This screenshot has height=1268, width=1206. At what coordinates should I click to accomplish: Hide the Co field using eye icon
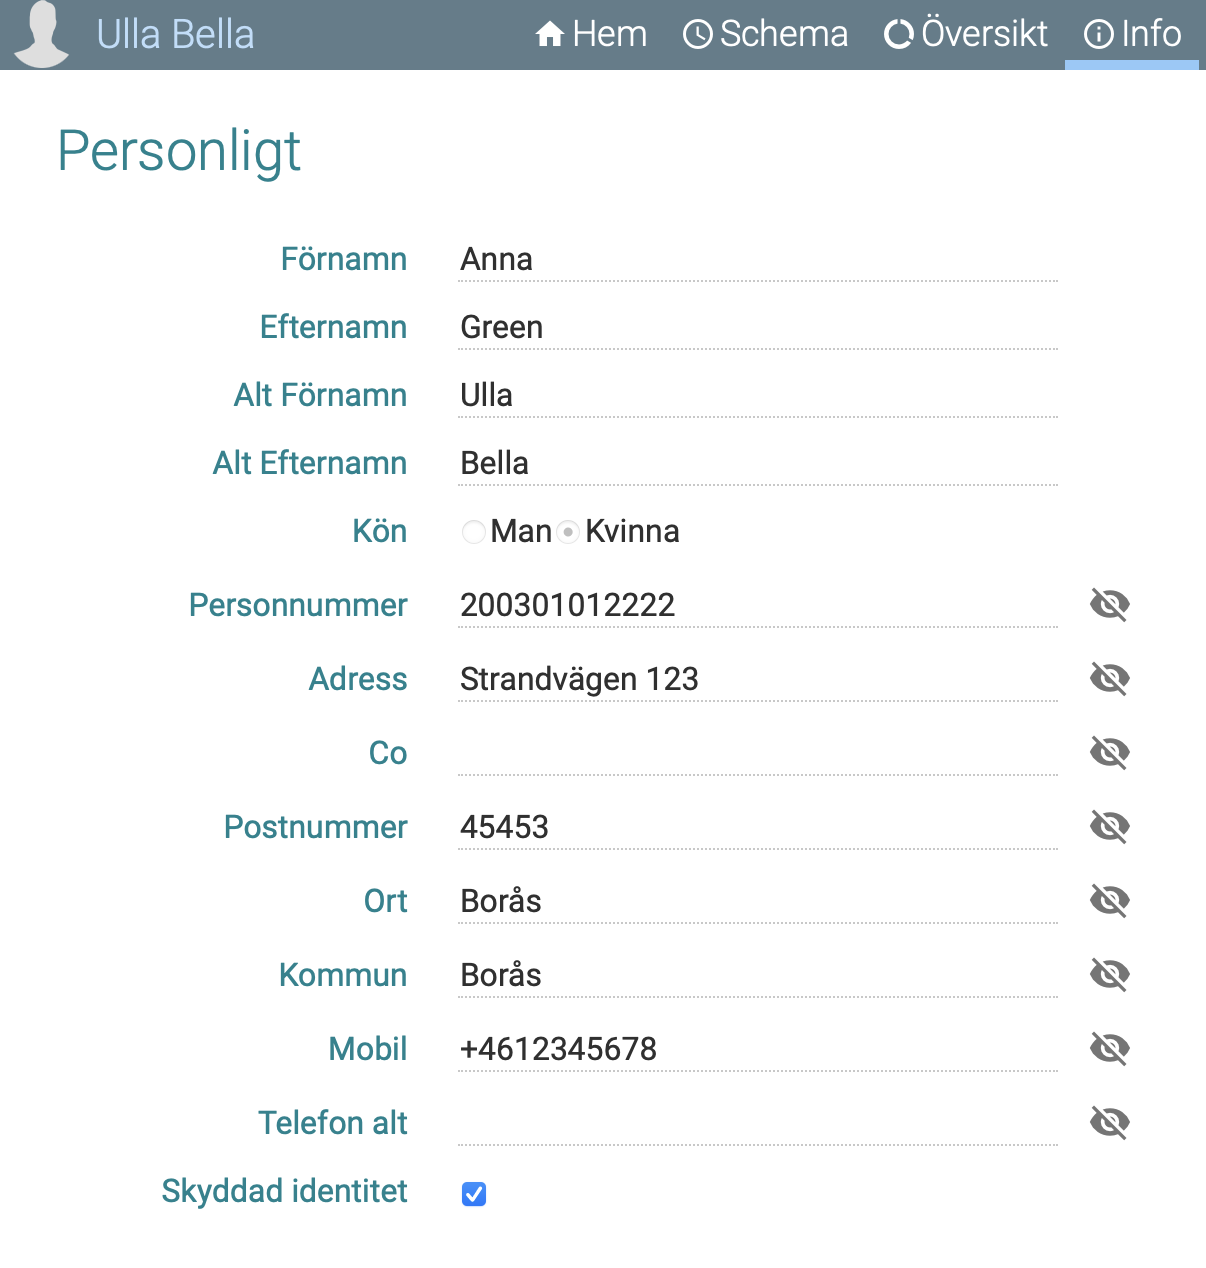click(x=1109, y=753)
